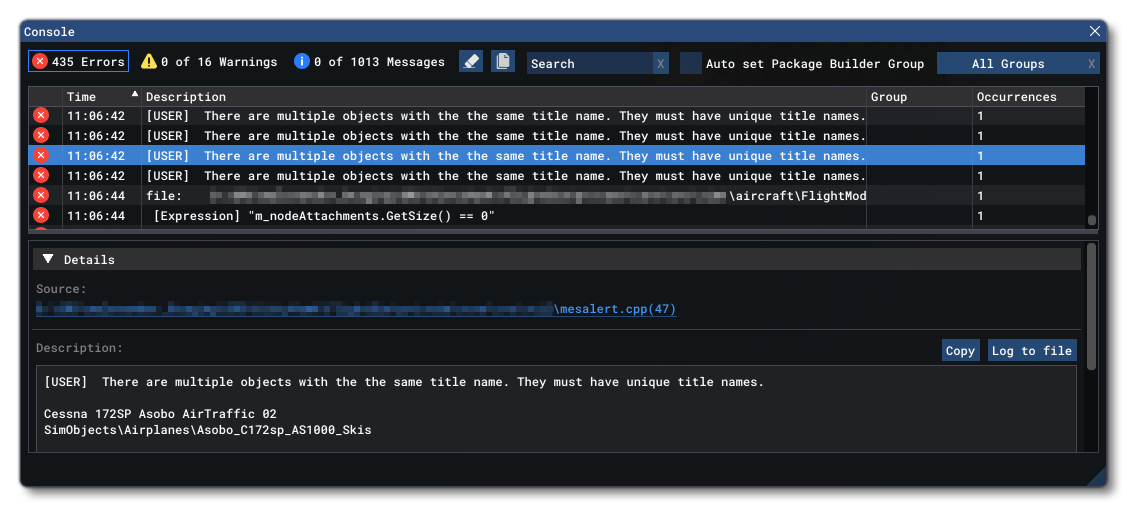This screenshot has width=1127, height=507.
Task: Clear the All Groups filter with X
Action: point(1092,64)
